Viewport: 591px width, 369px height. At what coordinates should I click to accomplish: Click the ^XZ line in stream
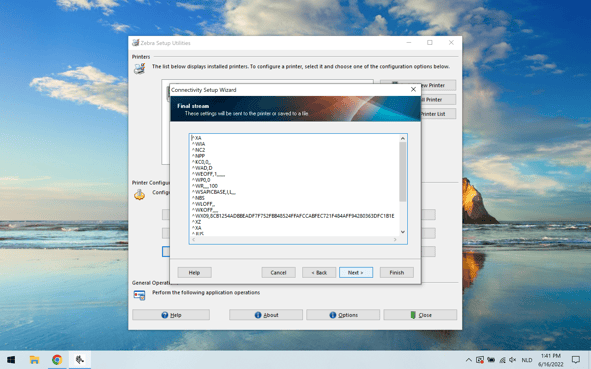pyautogui.click(x=196, y=222)
